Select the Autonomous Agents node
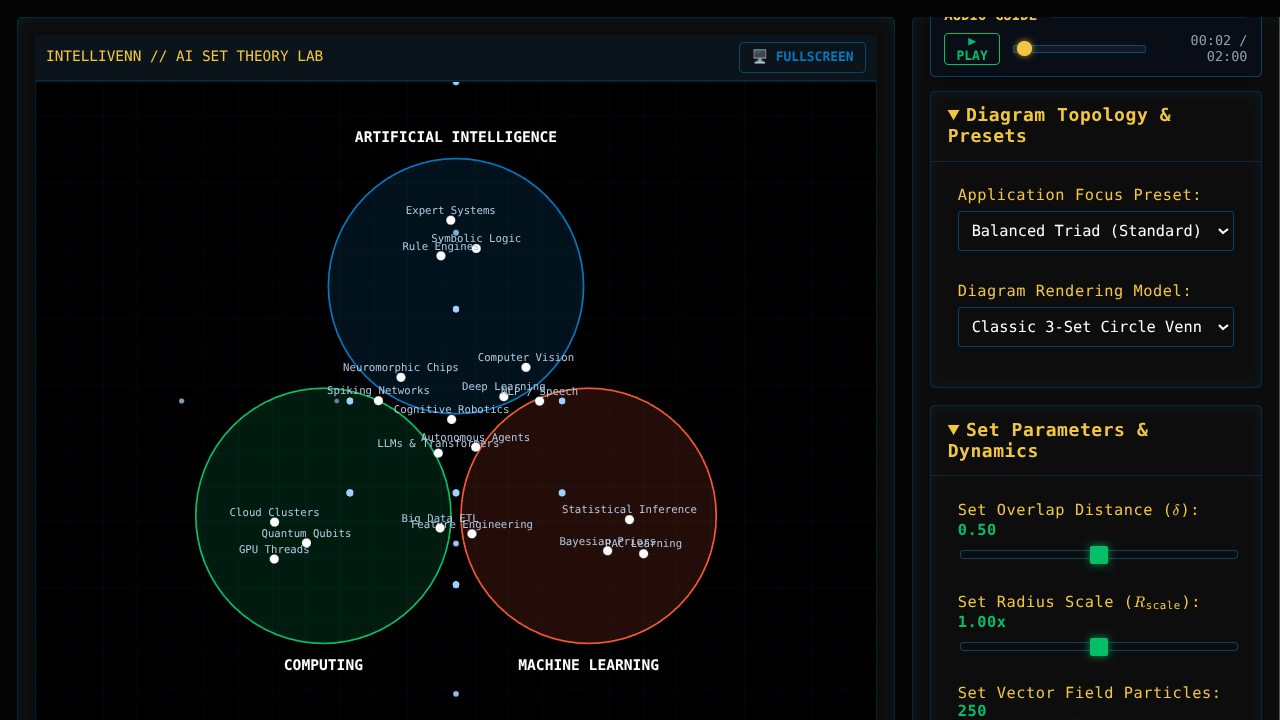This screenshot has width=1280, height=720. [476, 447]
